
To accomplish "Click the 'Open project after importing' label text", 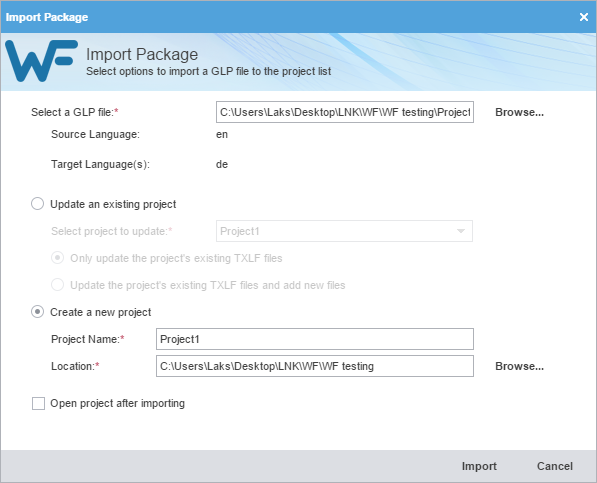I will pyautogui.click(x=118, y=403).
